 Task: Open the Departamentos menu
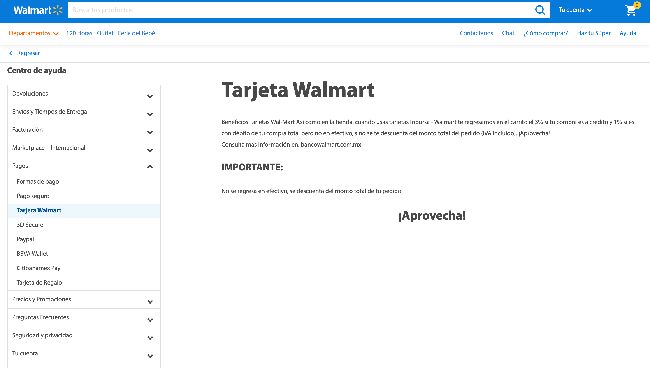pyautogui.click(x=34, y=33)
